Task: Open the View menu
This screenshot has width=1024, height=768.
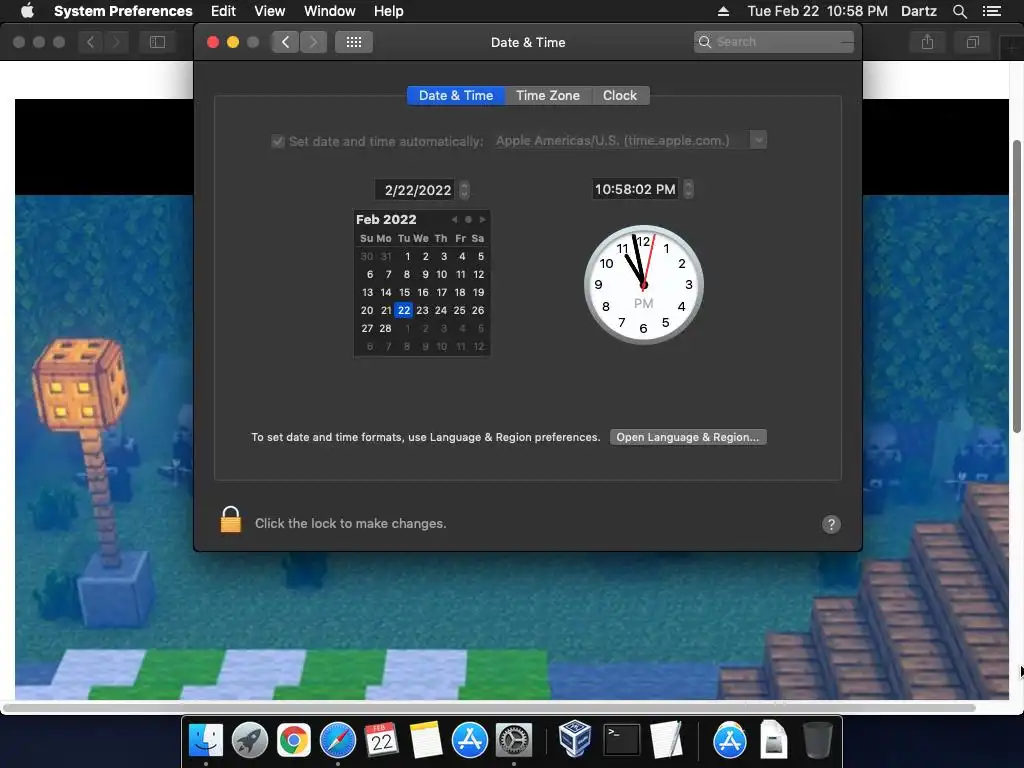Action: point(270,11)
